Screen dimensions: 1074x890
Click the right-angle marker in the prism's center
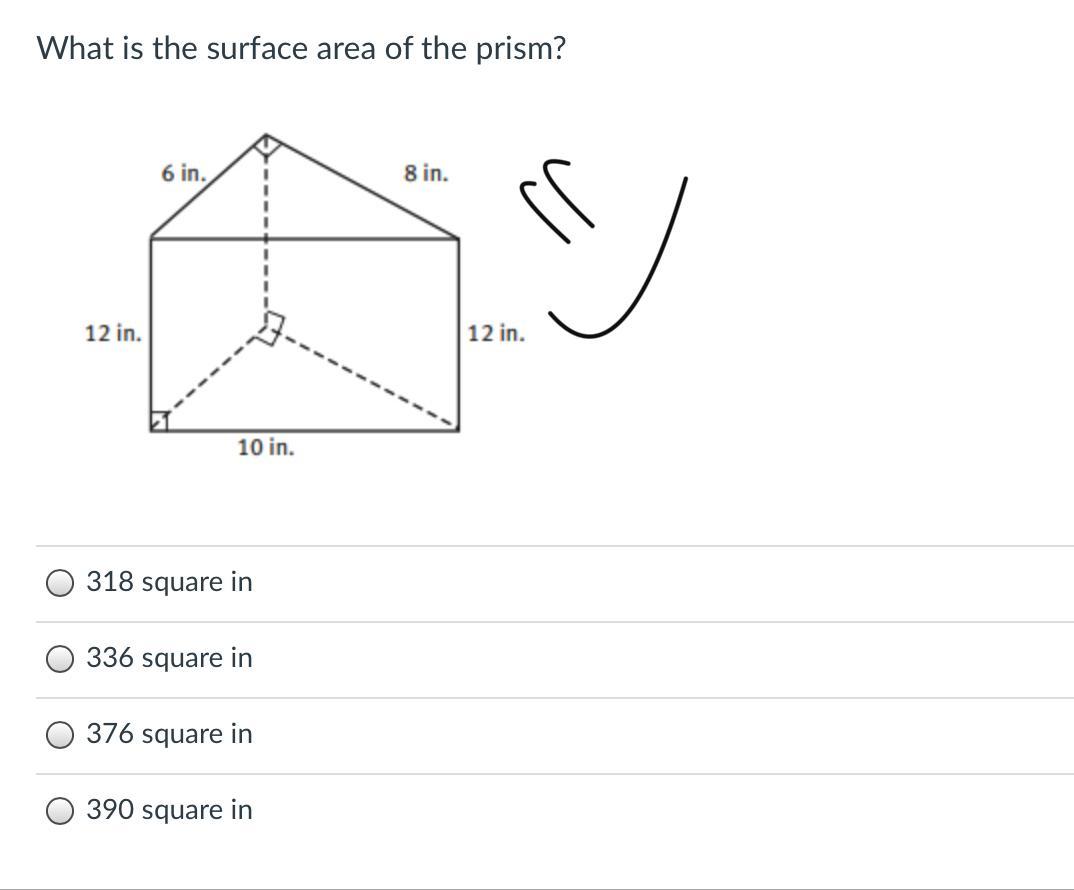click(x=270, y=327)
